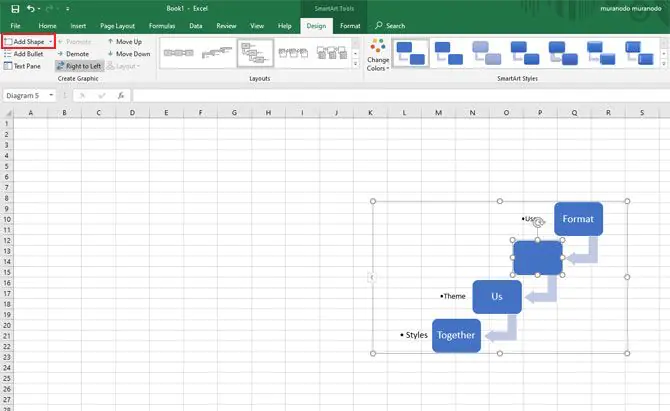Switch to the Data tab
This screenshot has height=411, width=670.
point(196,26)
